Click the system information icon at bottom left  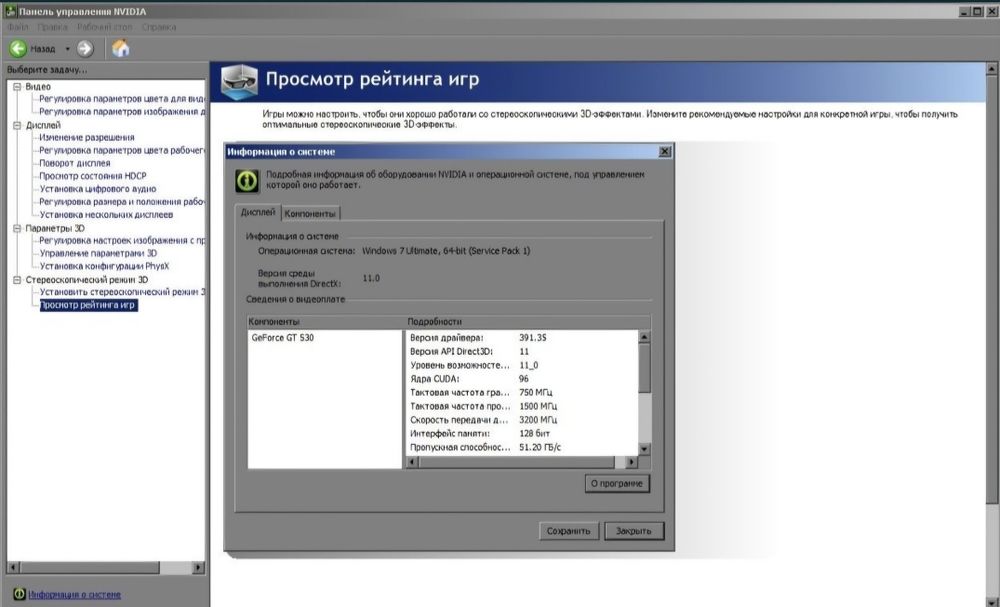pyautogui.click(x=19, y=594)
